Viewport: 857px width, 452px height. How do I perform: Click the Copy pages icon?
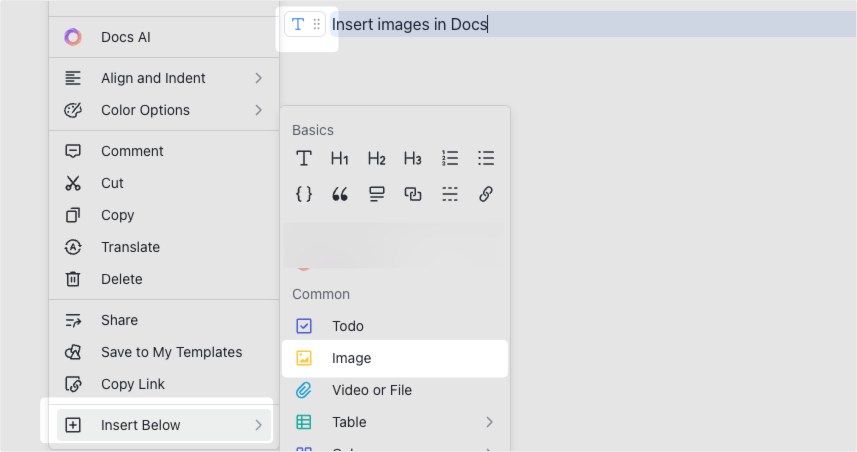[73, 215]
